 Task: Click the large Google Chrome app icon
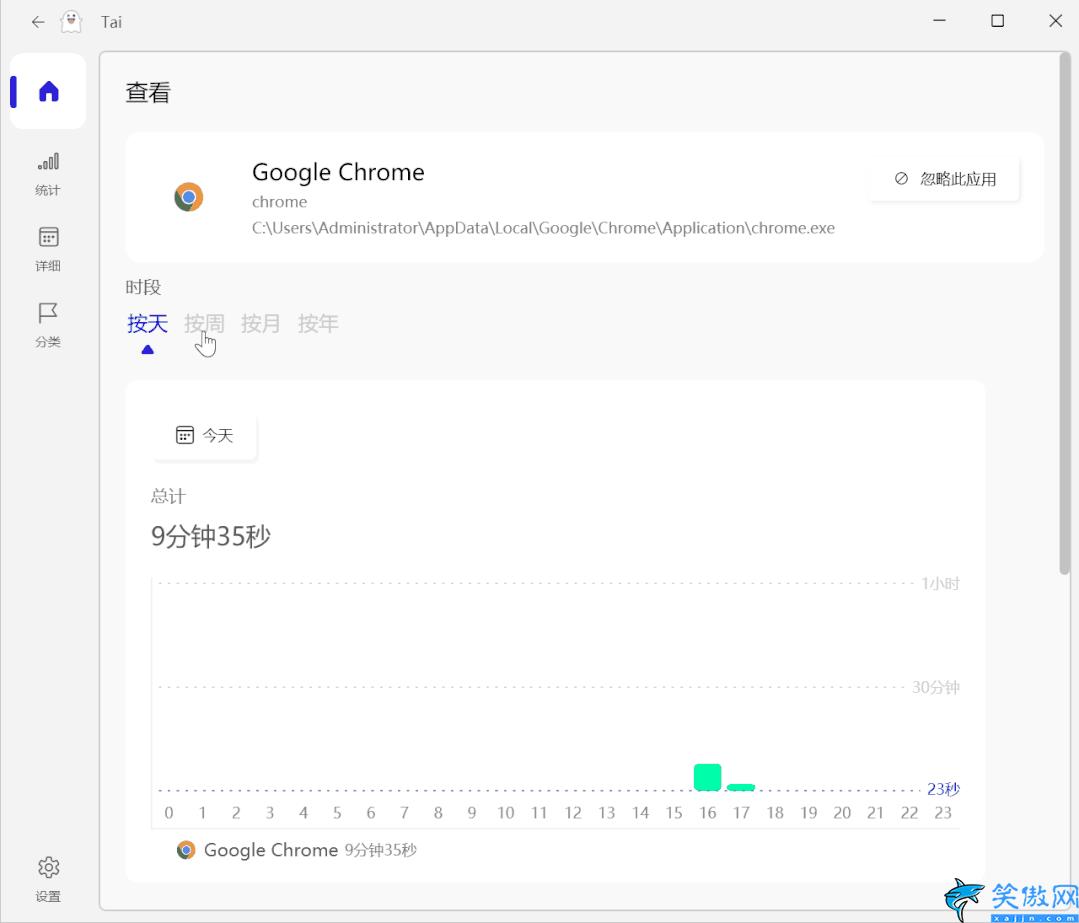189,197
